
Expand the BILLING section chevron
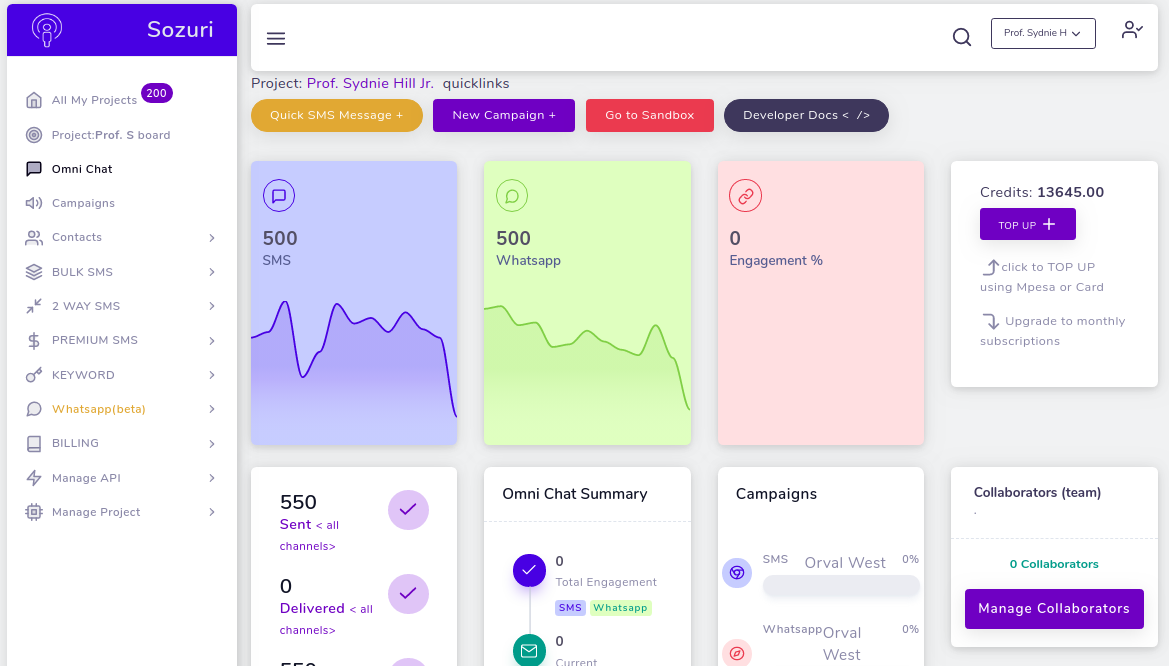coord(212,444)
